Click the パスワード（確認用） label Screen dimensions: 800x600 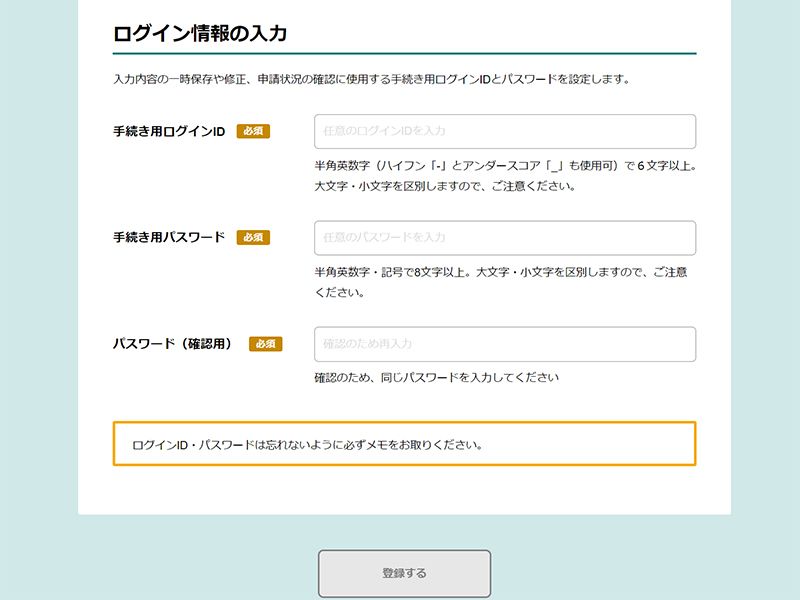171,343
